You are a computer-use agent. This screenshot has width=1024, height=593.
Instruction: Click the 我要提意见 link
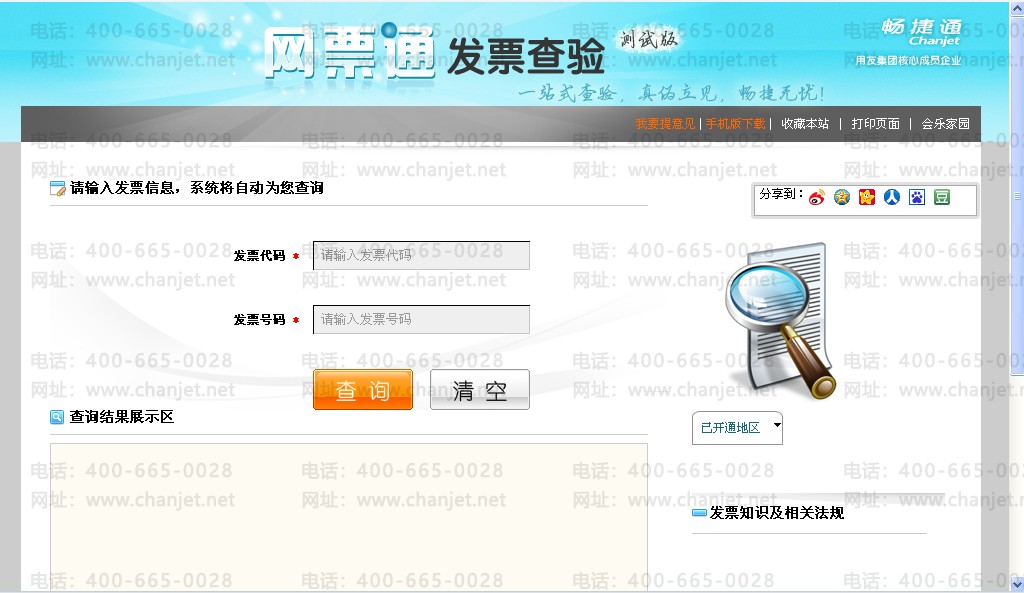point(665,123)
